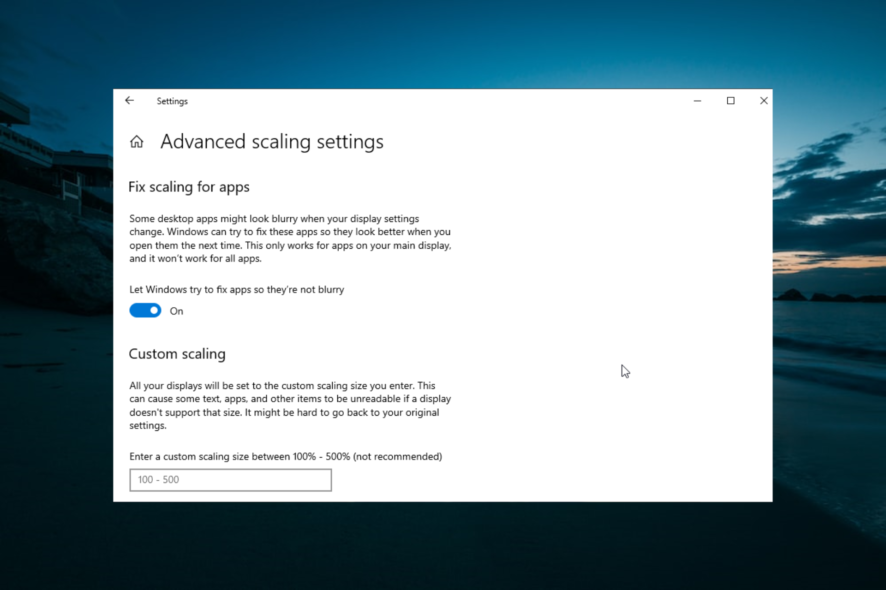The width and height of the screenshot is (886, 590).
Task: Minimize the Settings window
Action: [697, 100]
